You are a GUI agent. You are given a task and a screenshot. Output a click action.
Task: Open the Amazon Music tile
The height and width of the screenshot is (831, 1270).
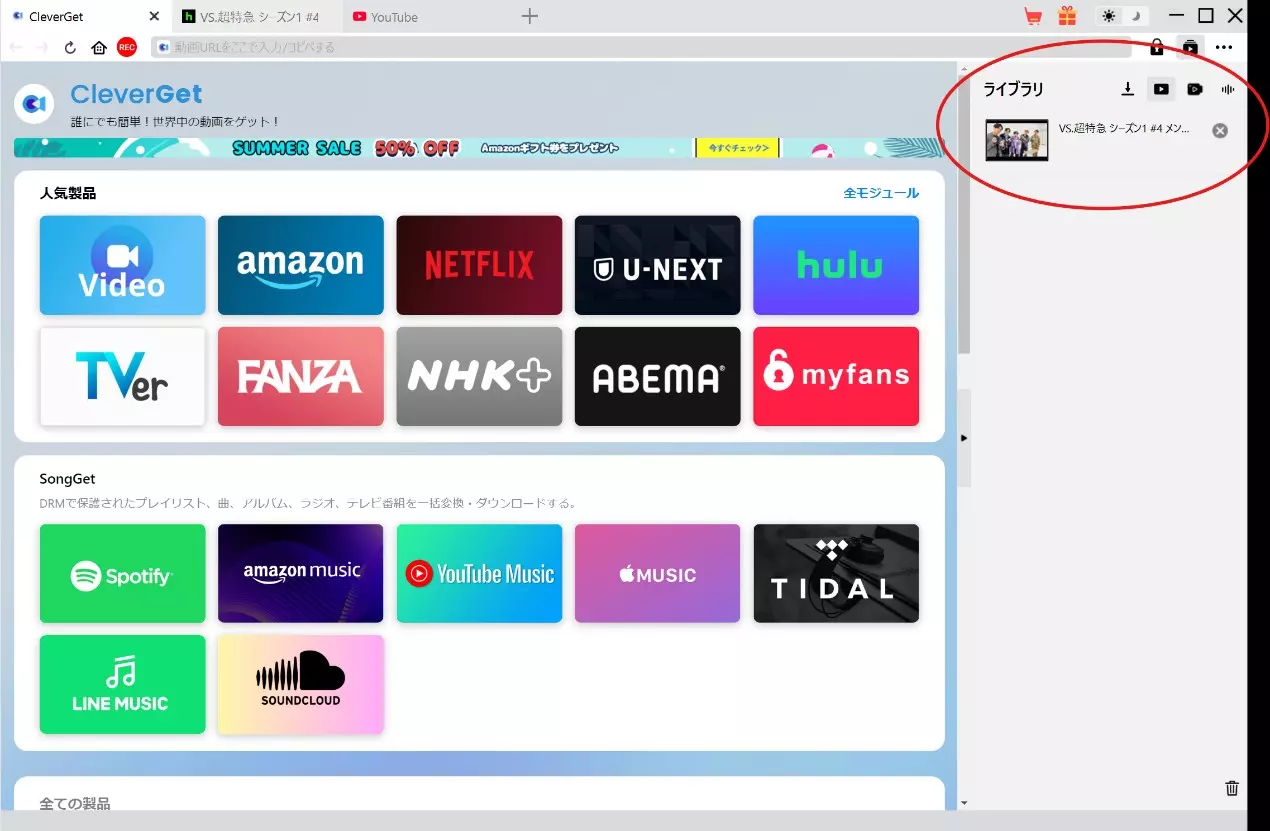point(300,573)
